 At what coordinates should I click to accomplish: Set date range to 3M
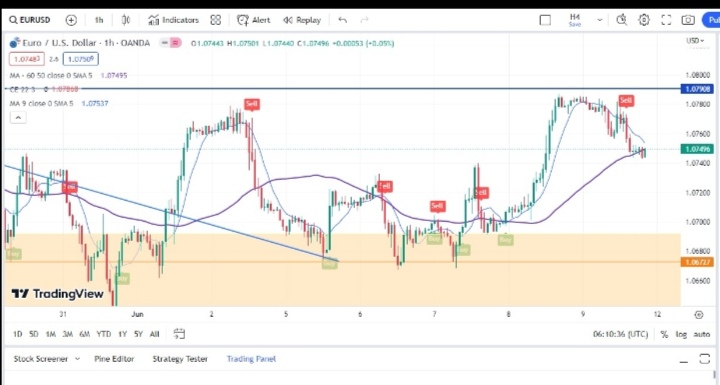pyautogui.click(x=68, y=334)
